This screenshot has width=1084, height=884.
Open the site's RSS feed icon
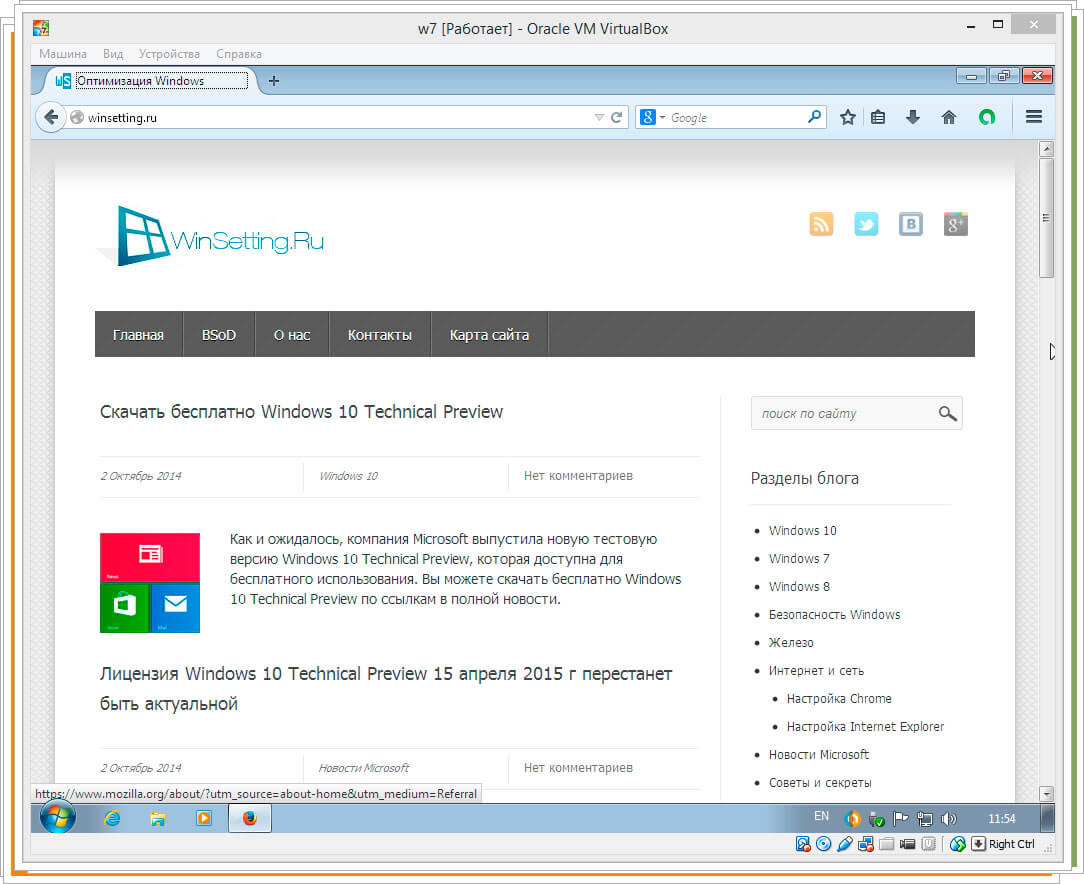coord(821,224)
